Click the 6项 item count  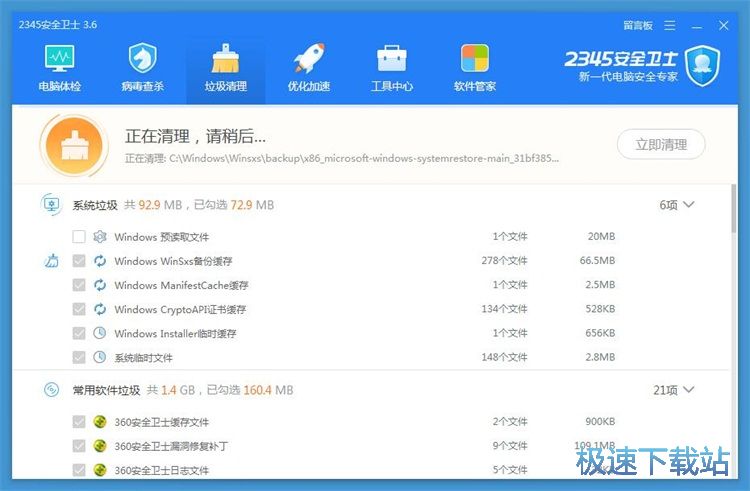click(668, 205)
